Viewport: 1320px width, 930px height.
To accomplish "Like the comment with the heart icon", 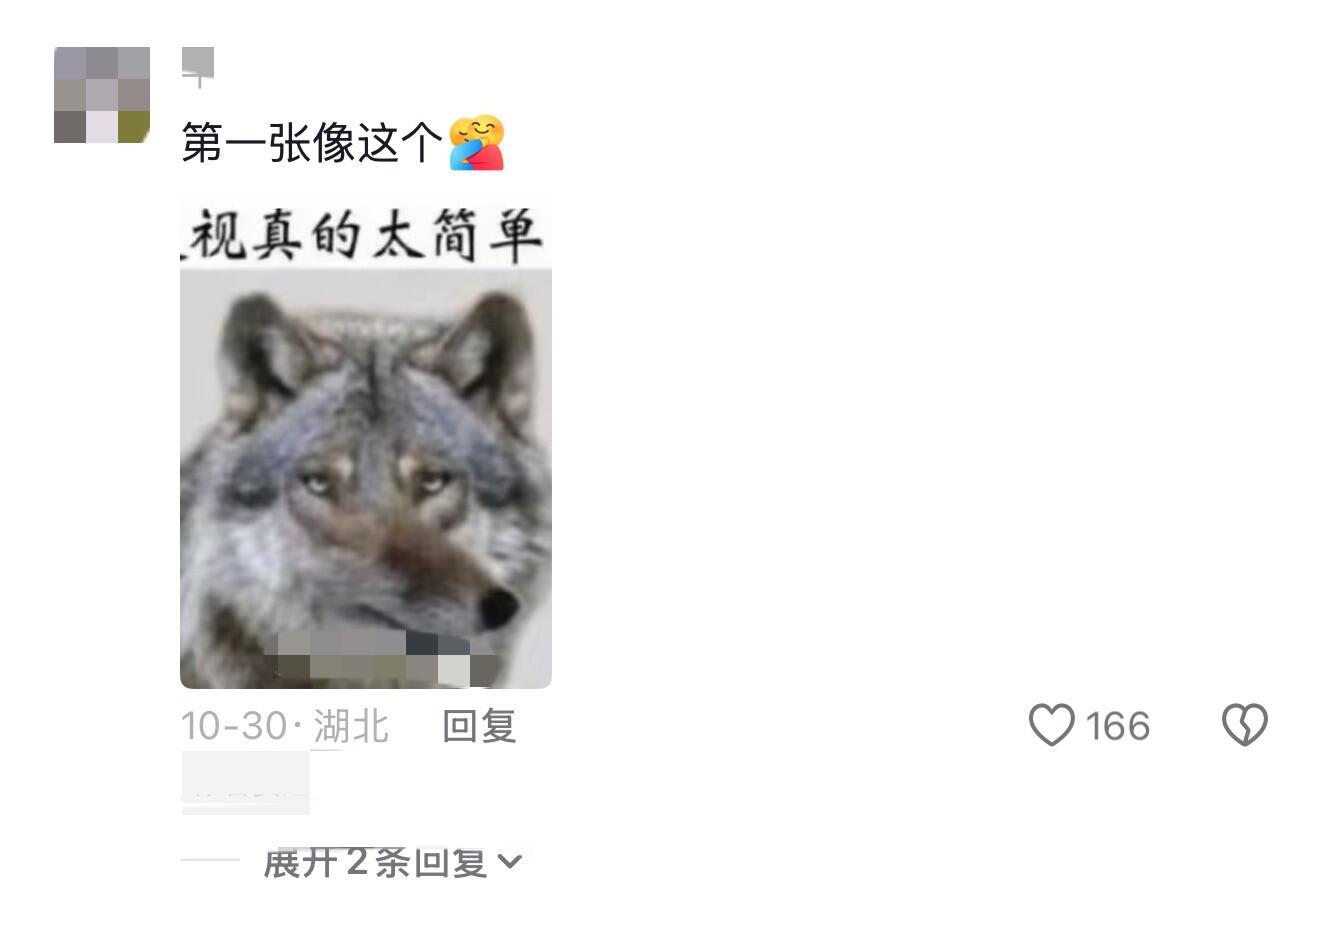I will pos(1051,725).
